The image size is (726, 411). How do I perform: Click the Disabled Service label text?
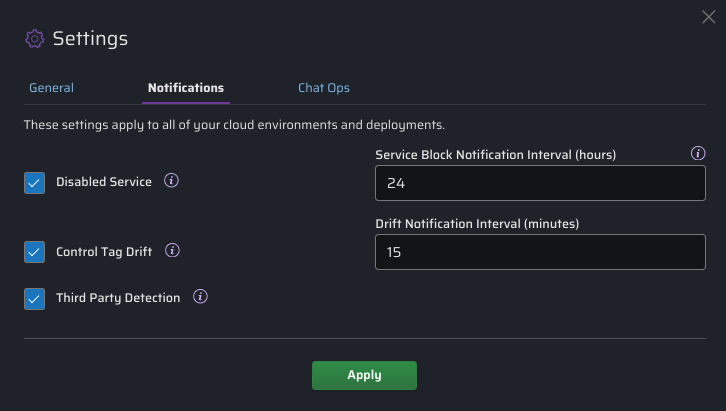(x=104, y=182)
